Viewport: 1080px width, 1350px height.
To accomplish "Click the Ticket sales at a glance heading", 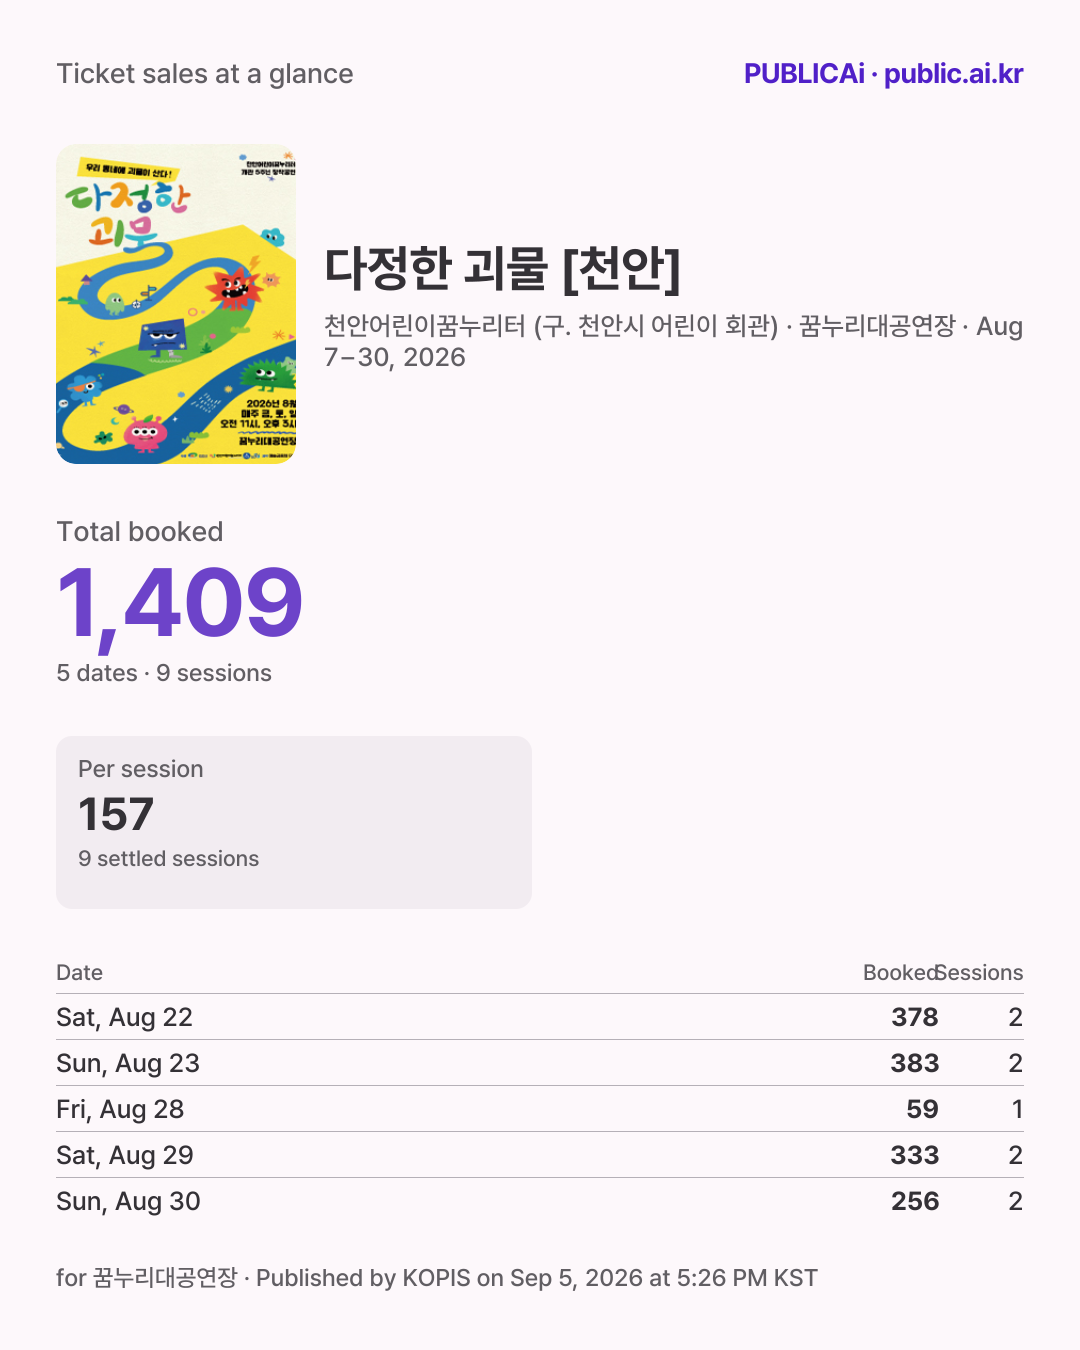I will (205, 74).
